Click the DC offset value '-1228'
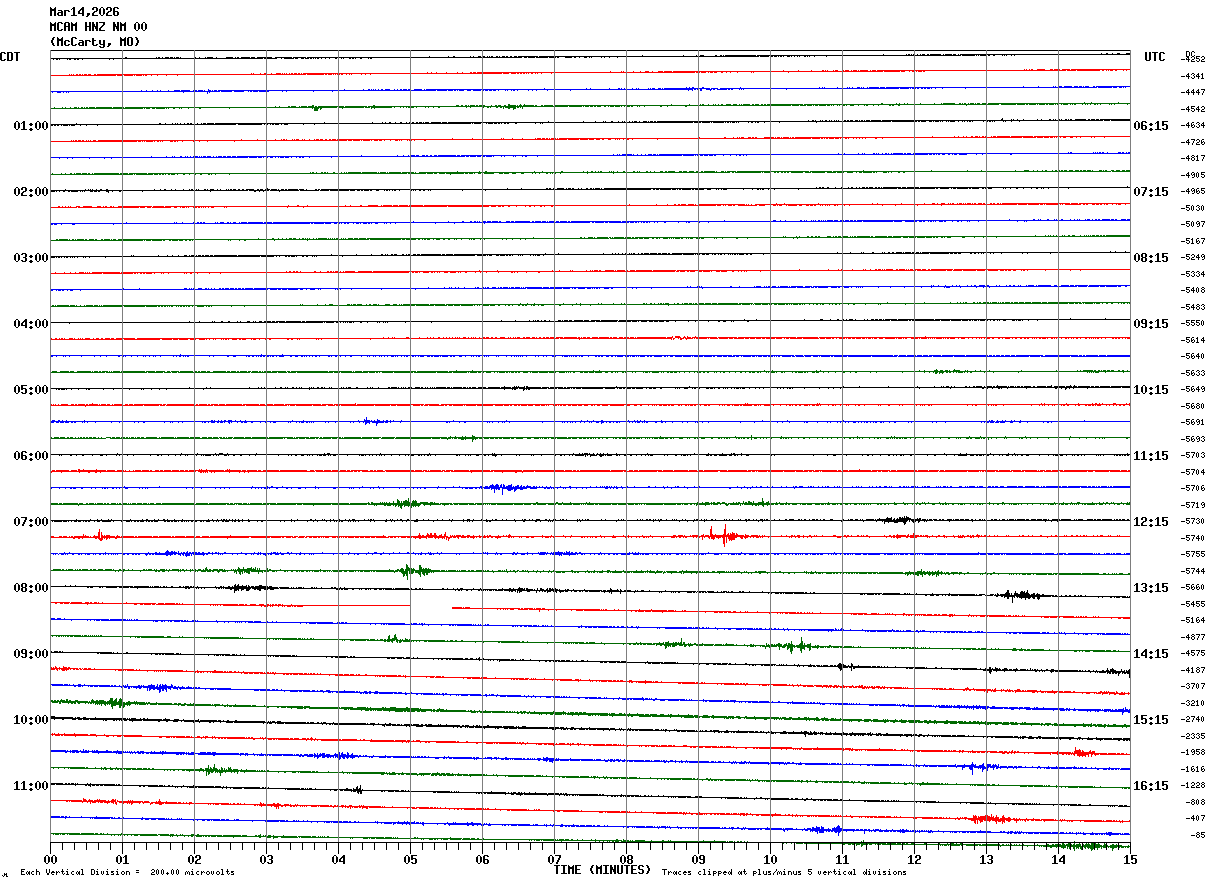This screenshot has height=886, width=1210. [1193, 786]
